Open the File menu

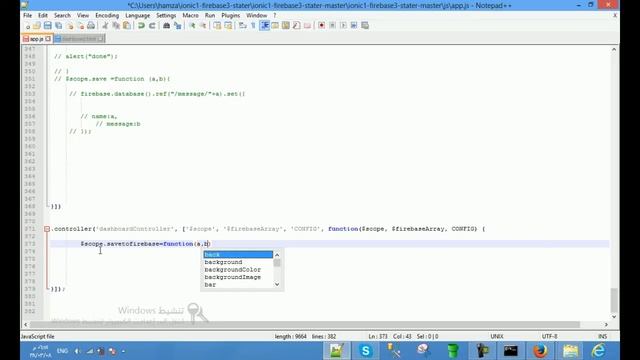coord(27,16)
